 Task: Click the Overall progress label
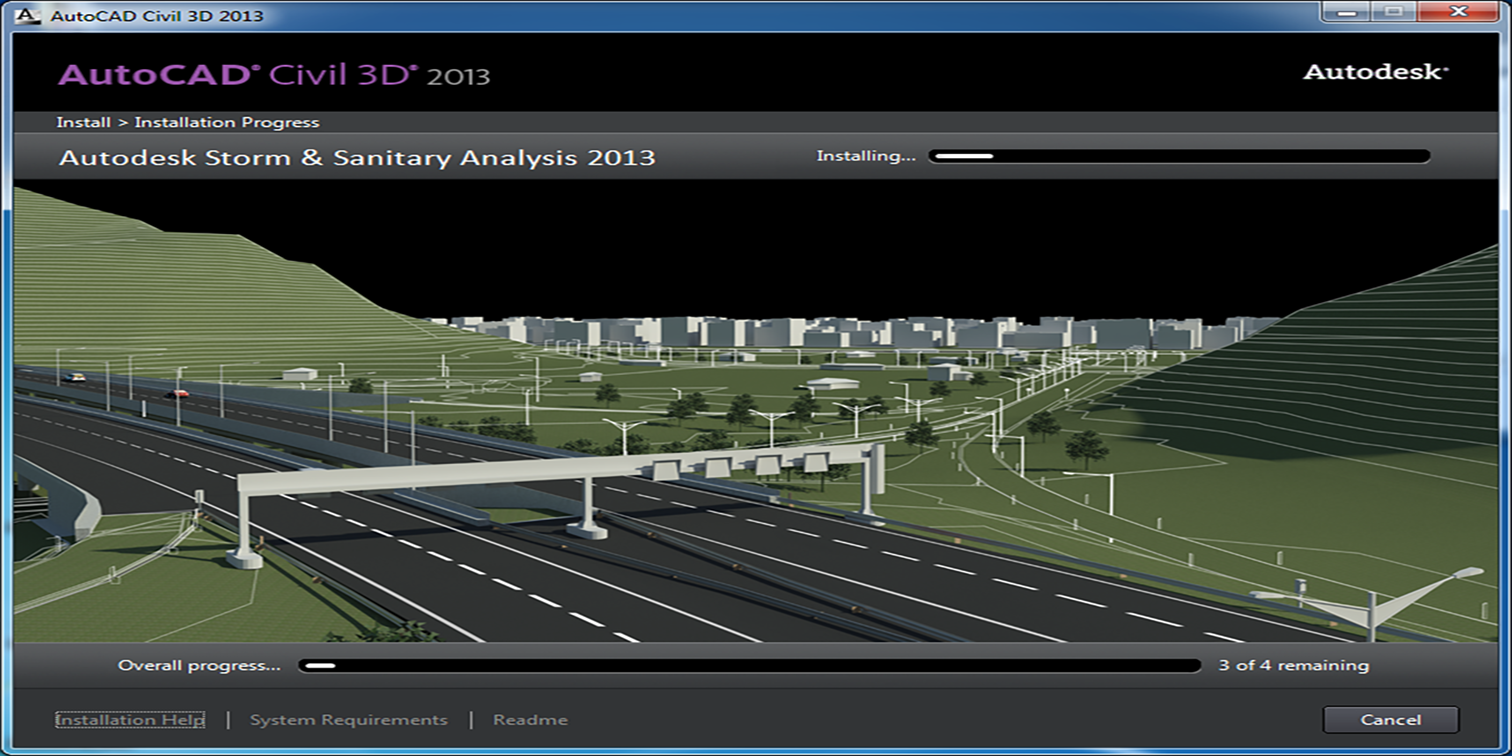coord(199,665)
